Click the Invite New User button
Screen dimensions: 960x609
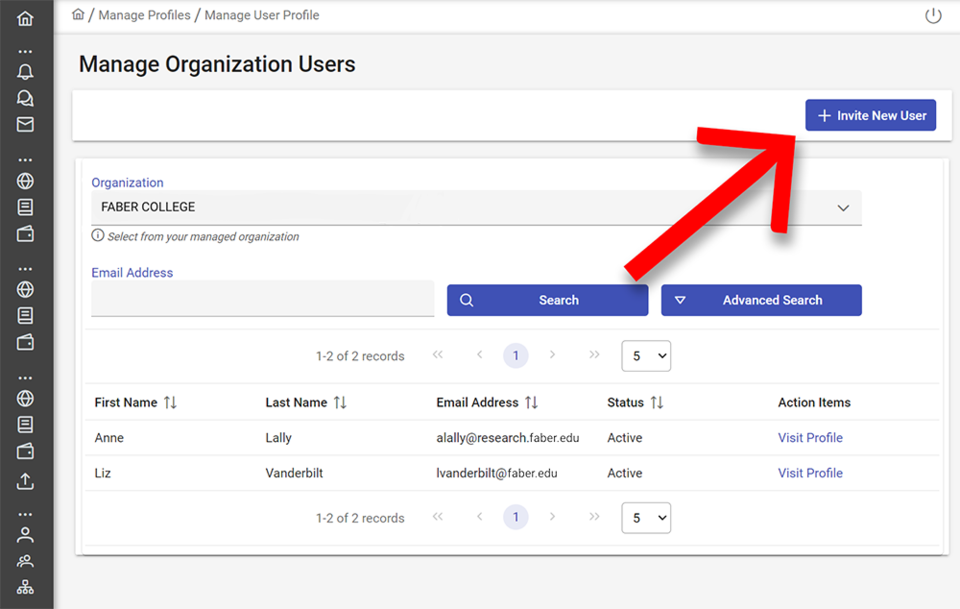click(x=870, y=114)
